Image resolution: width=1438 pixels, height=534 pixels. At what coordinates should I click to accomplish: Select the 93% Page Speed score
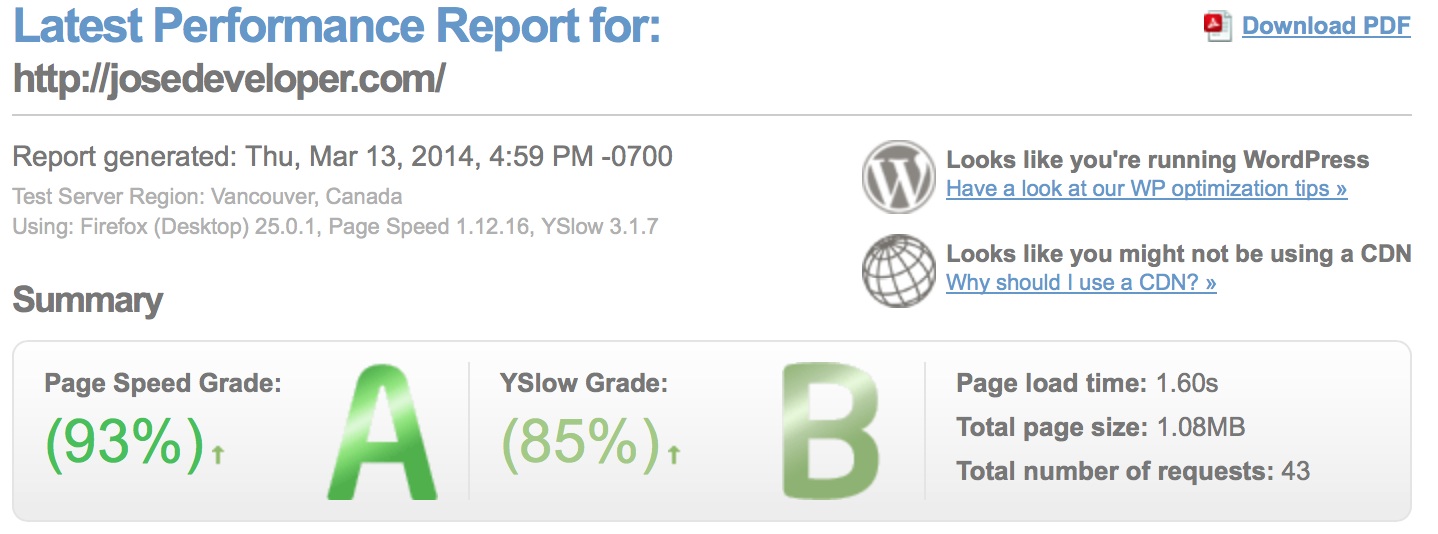(125, 442)
